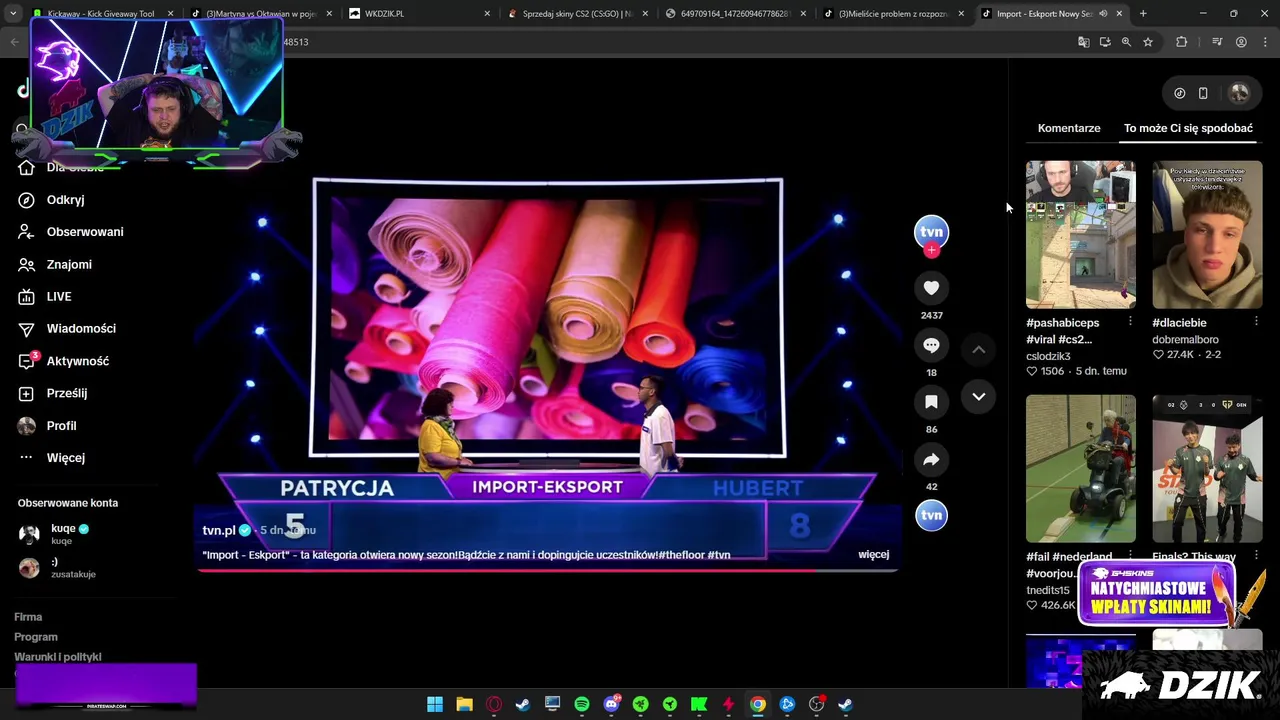Open Aktywność notifications
This screenshot has height=720, width=1280.
[x=63, y=361]
